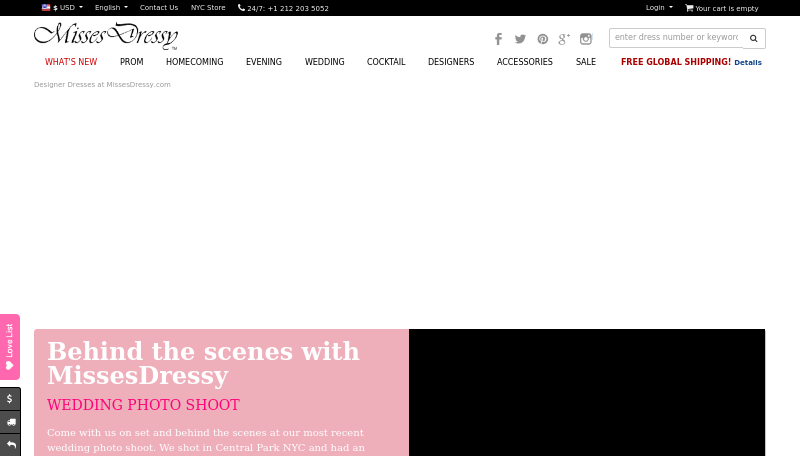Expand the Login dropdown

tap(659, 8)
